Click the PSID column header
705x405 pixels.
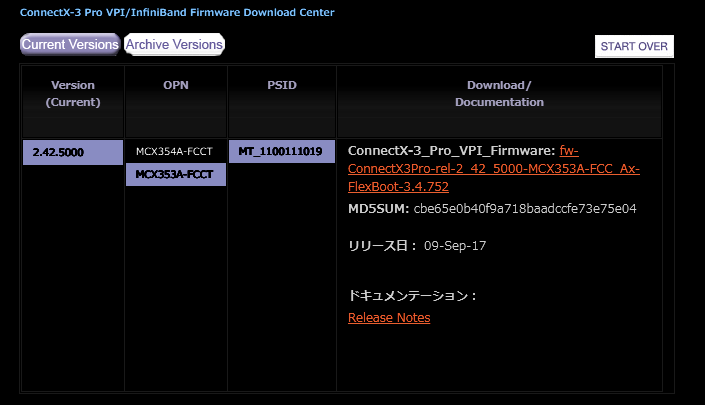(281, 85)
